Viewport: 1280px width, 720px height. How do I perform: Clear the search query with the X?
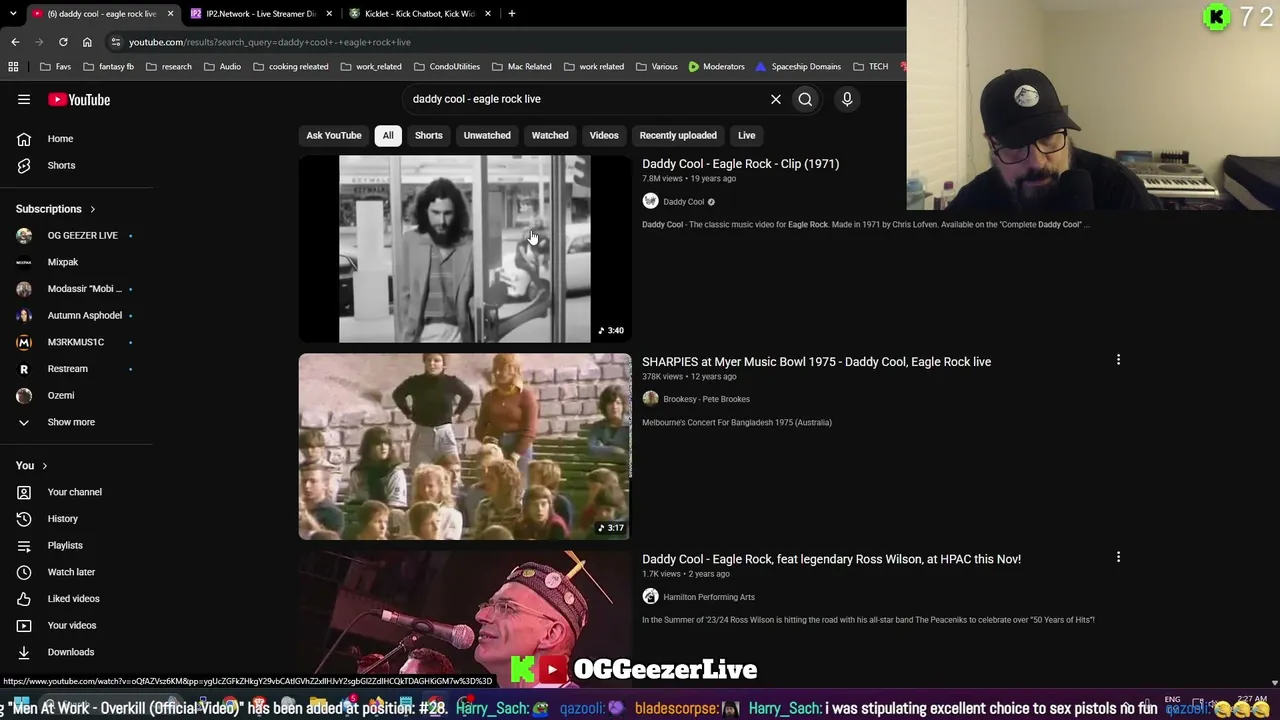[775, 99]
